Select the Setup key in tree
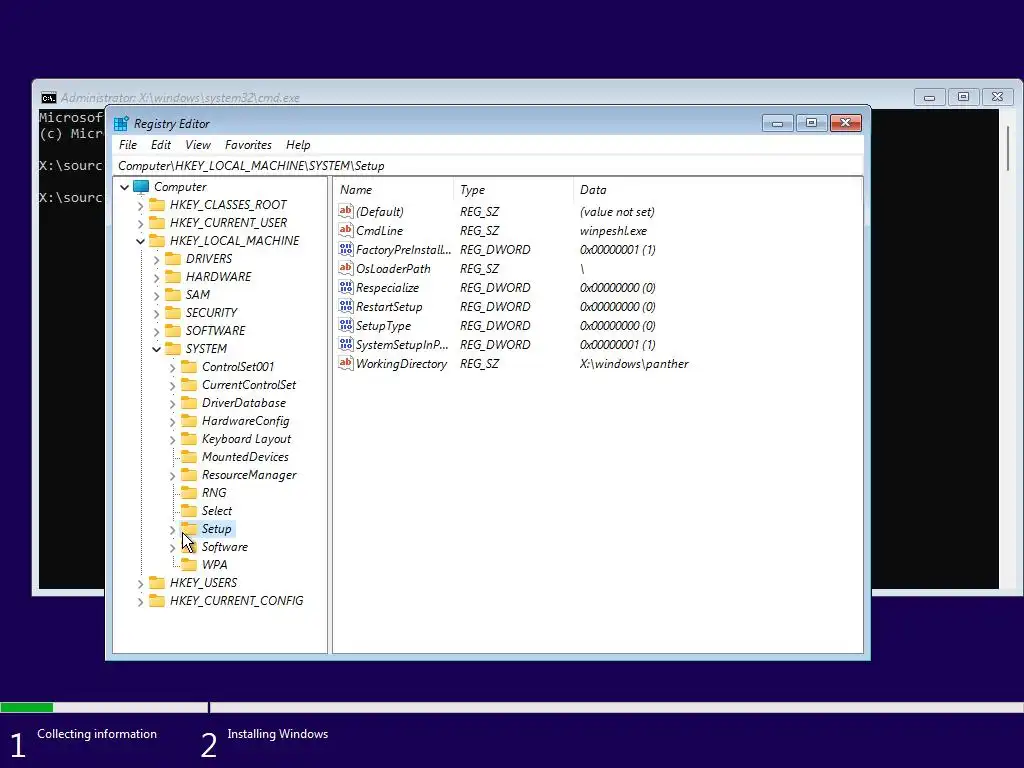 (x=216, y=529)
